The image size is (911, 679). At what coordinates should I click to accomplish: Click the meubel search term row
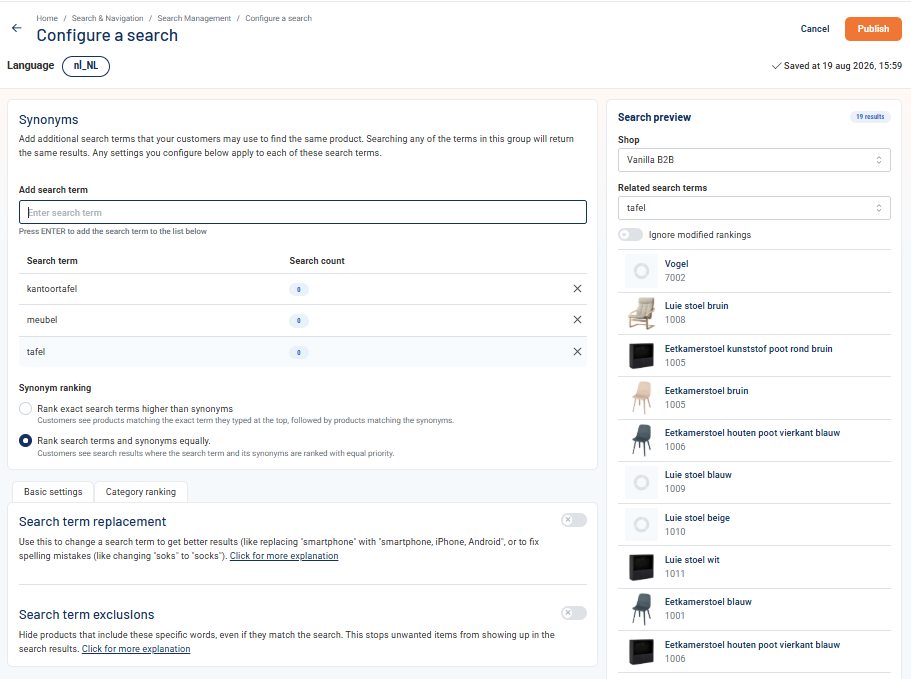303,320
